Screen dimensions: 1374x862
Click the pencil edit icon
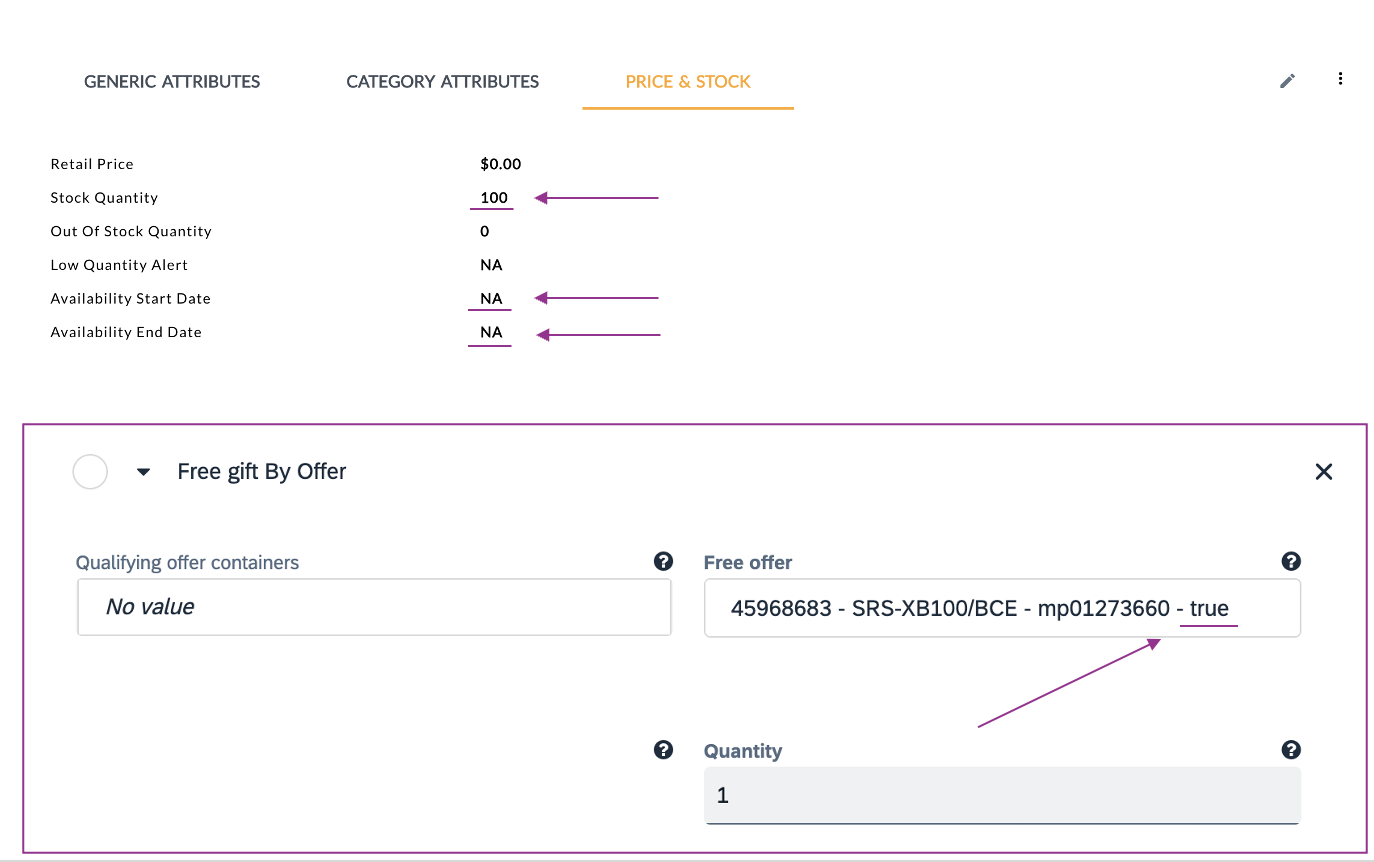tap(1287, 81)
